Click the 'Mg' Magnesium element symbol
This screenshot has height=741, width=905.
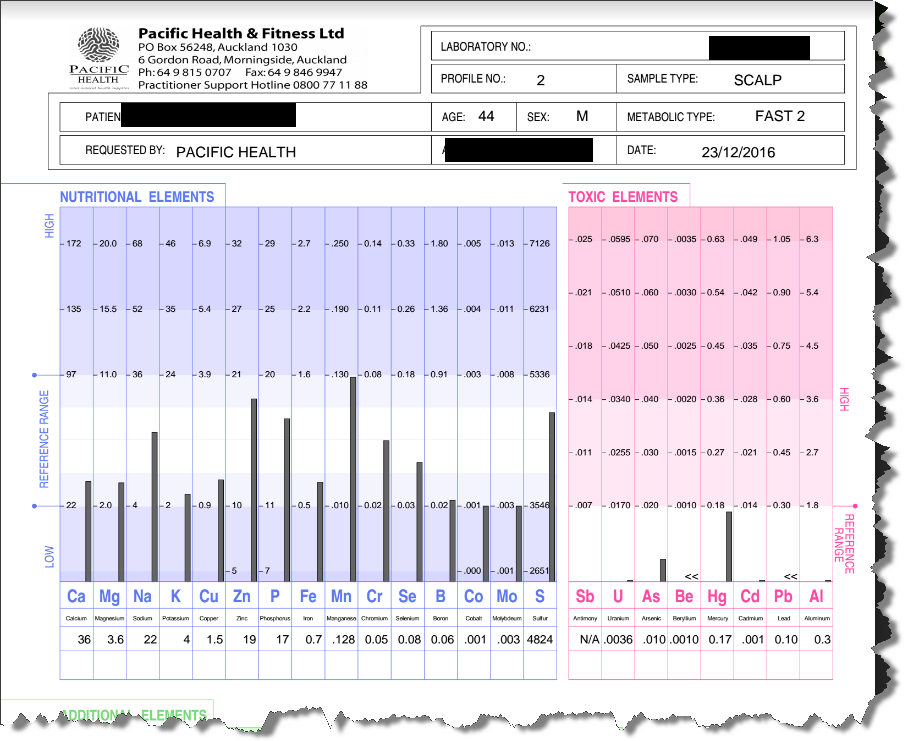click(x=109, y=596)
